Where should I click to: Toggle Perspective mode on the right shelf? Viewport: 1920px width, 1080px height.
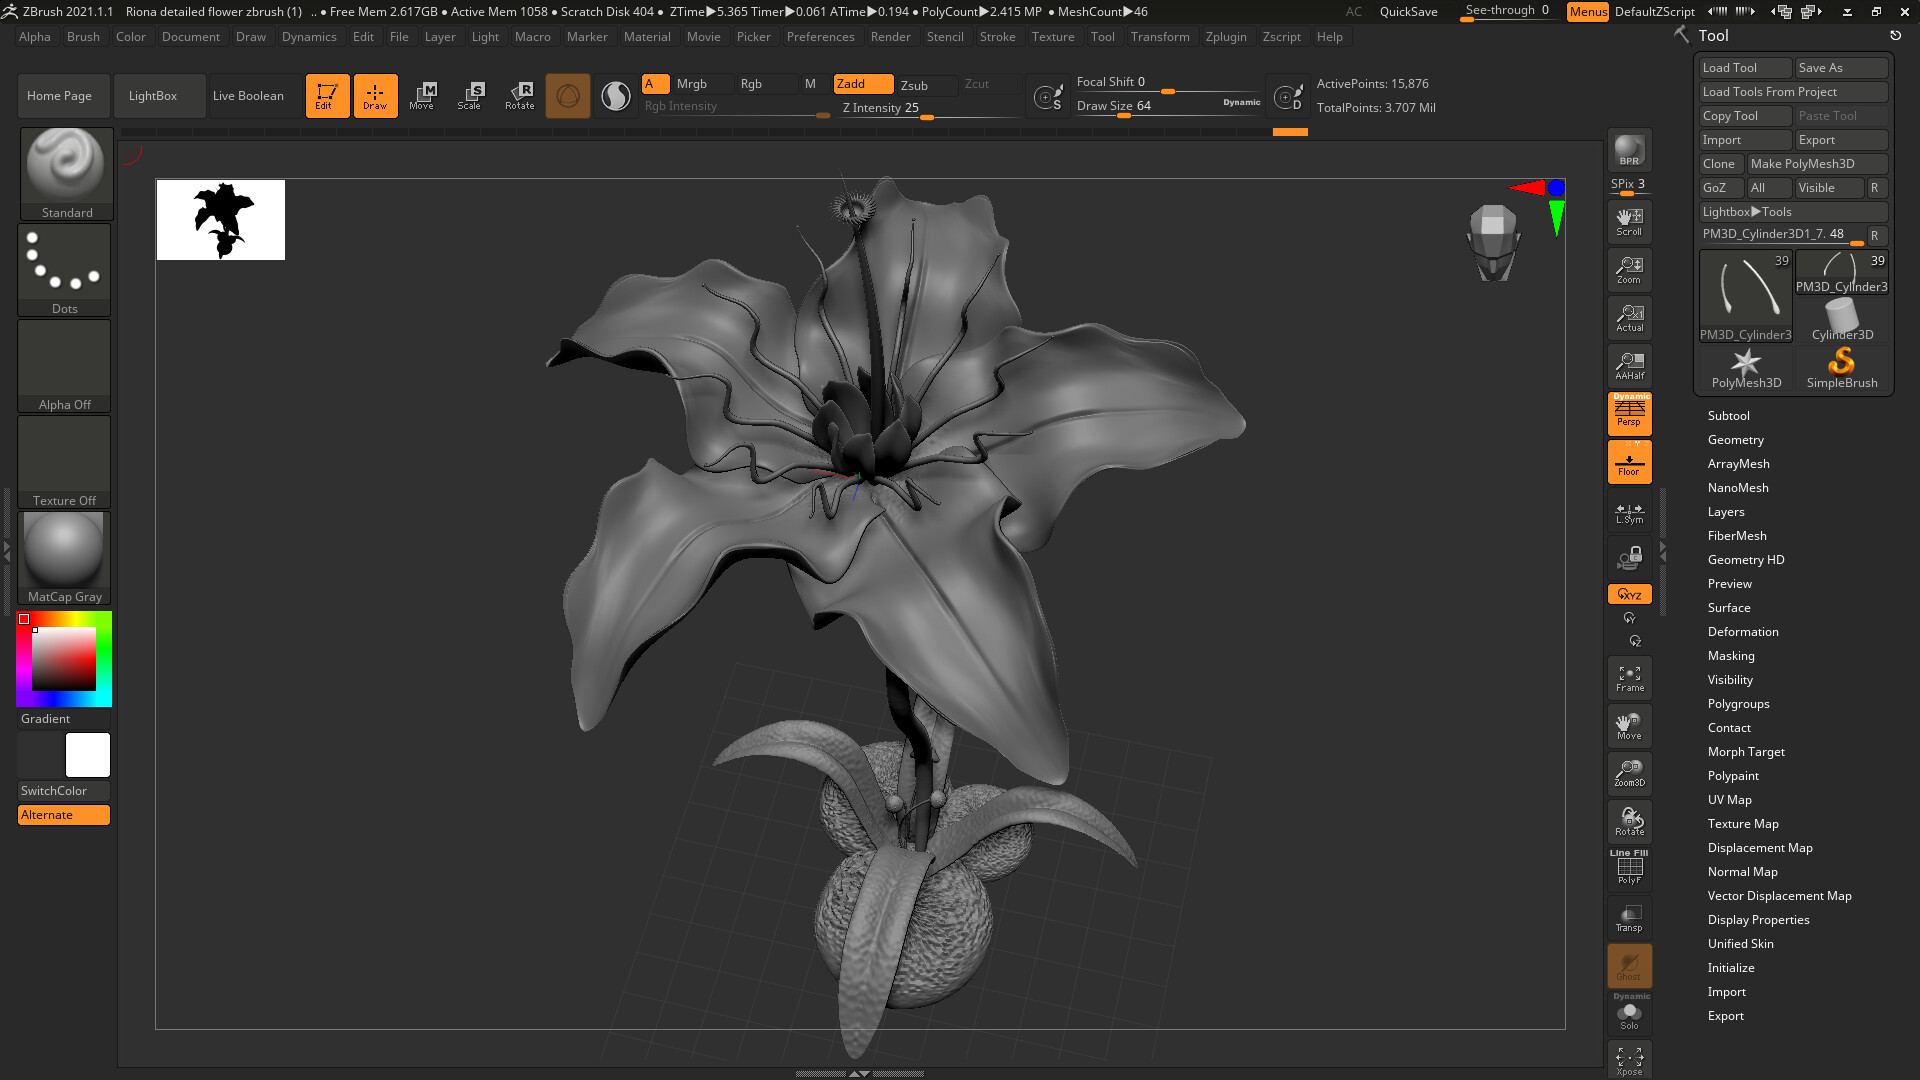(1629, 414)
